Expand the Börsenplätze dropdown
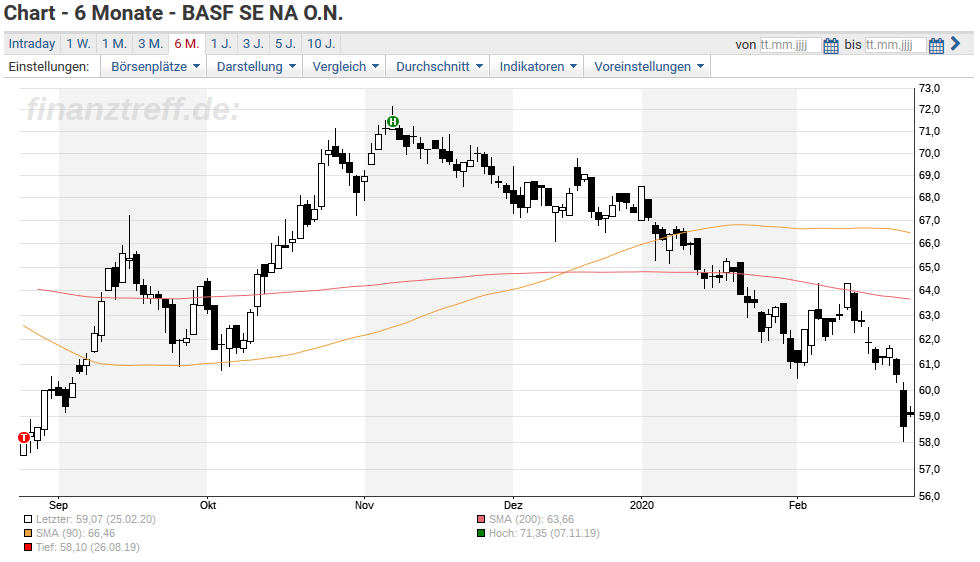This screenshot has width=980, height=562. [x=155, y=66]
